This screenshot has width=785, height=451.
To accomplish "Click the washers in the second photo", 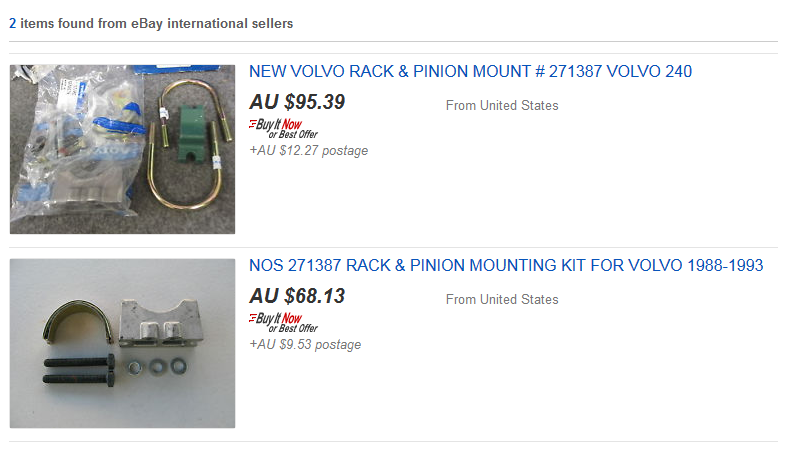I will click(157, 367).
